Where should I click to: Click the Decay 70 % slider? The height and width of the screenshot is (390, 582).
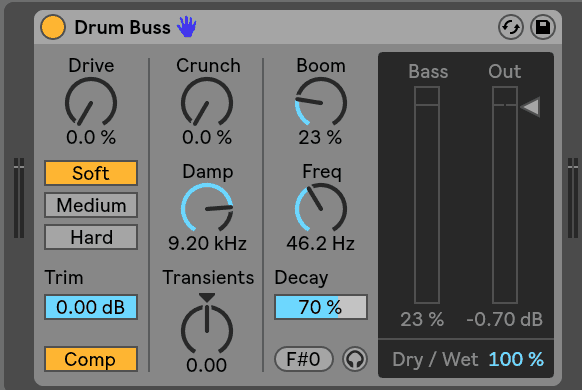tap(321, 307)
